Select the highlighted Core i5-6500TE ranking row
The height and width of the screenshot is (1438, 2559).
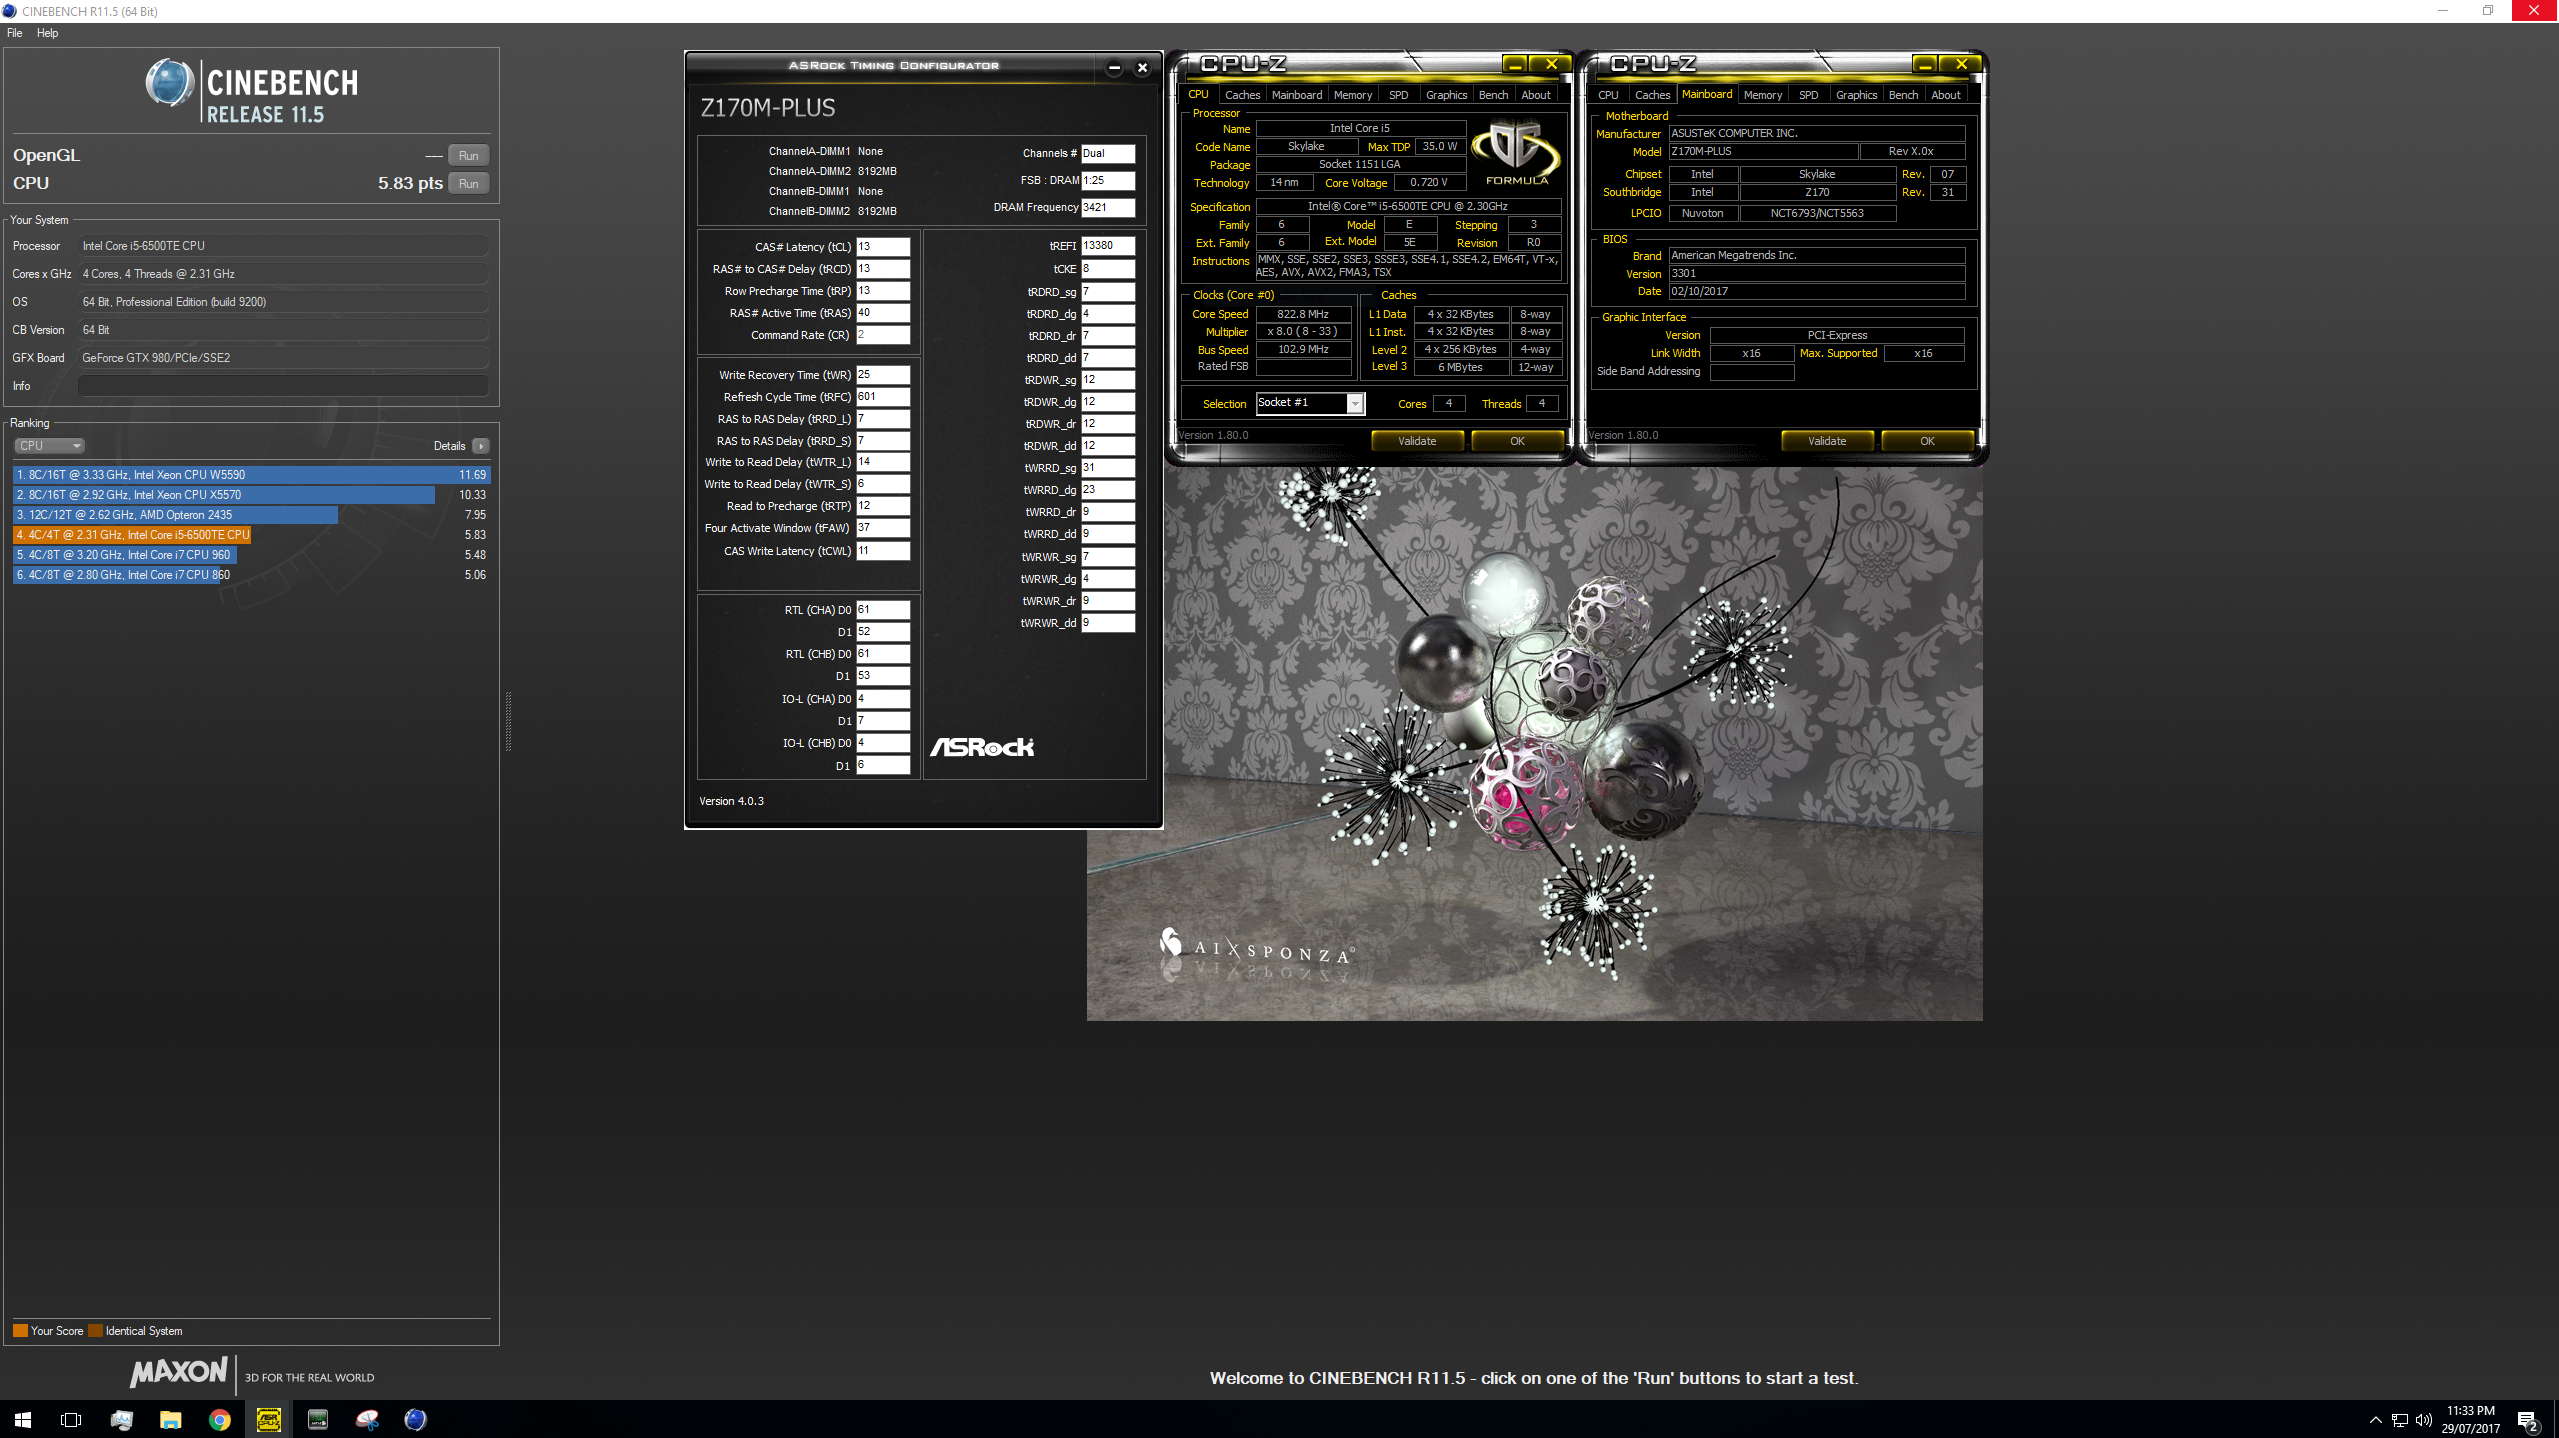click(x=251, y=535)
